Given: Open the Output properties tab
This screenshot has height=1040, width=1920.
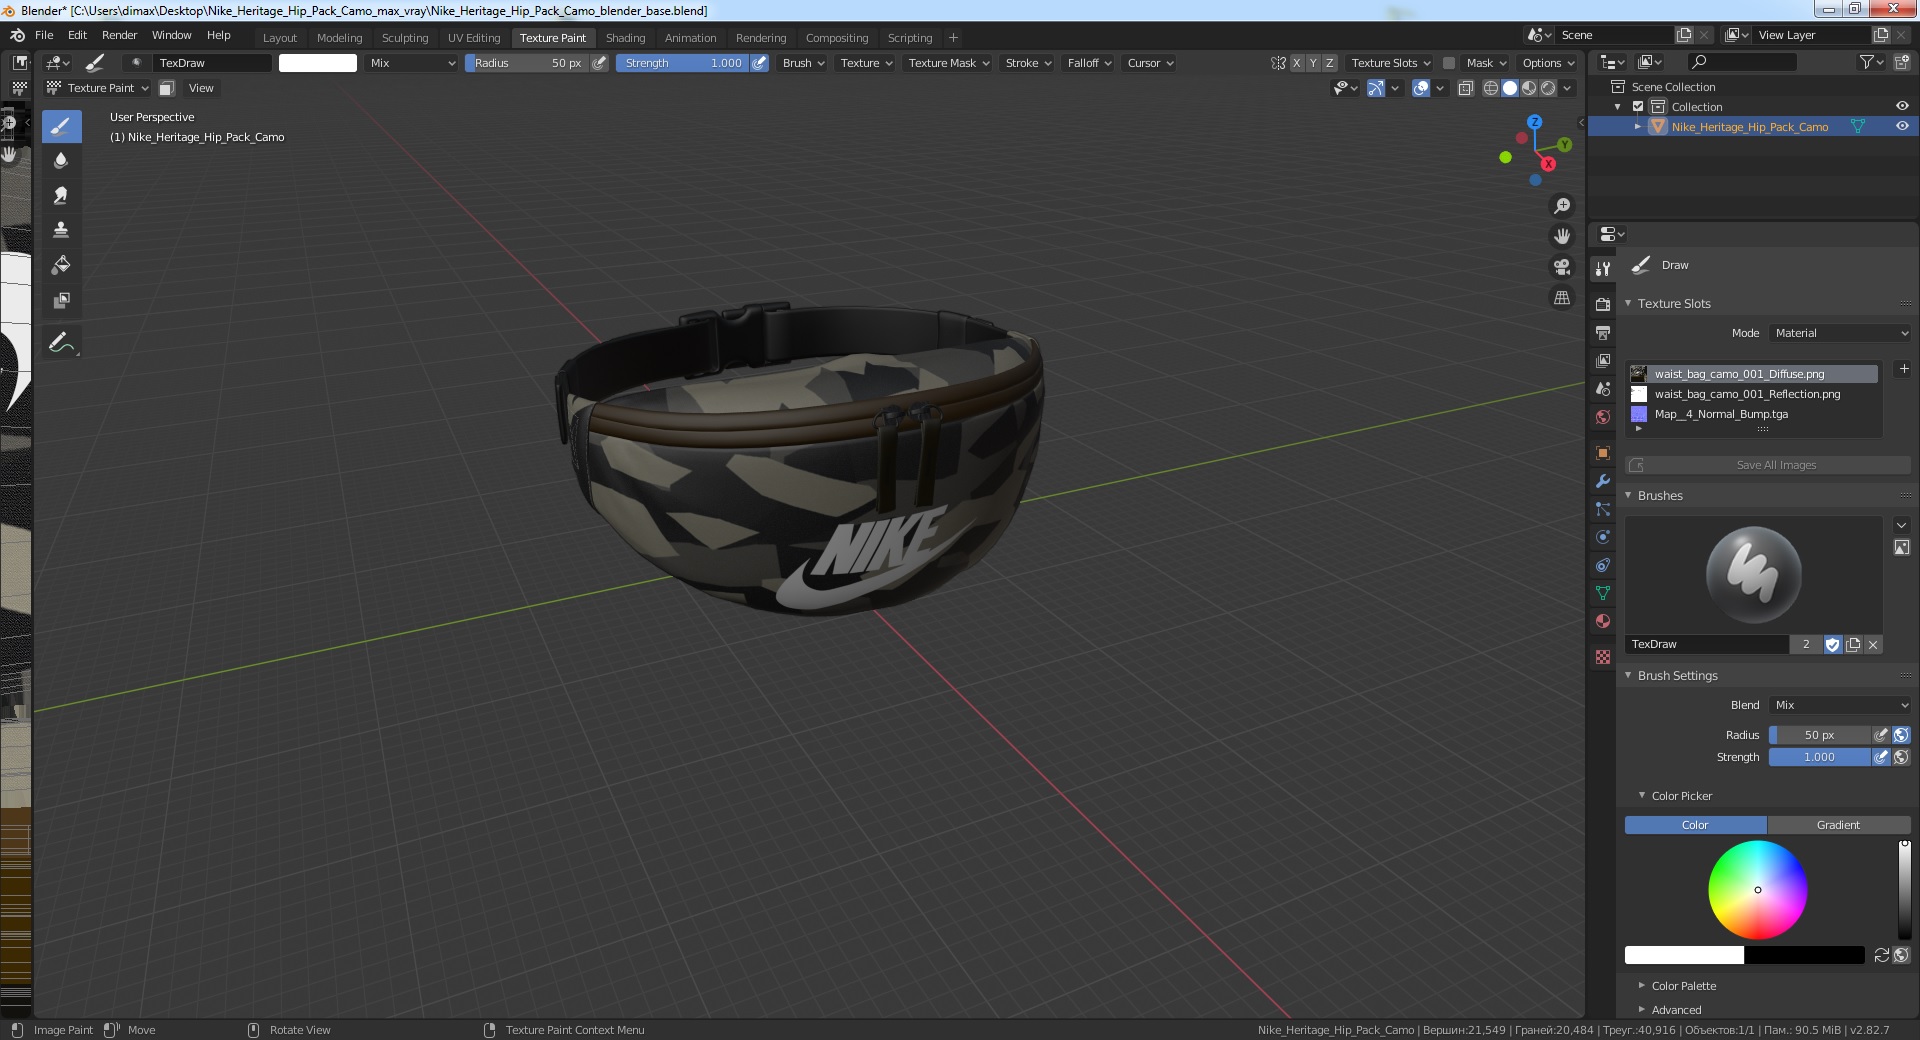Looking at the screenshot, I should coord(1603,332).
